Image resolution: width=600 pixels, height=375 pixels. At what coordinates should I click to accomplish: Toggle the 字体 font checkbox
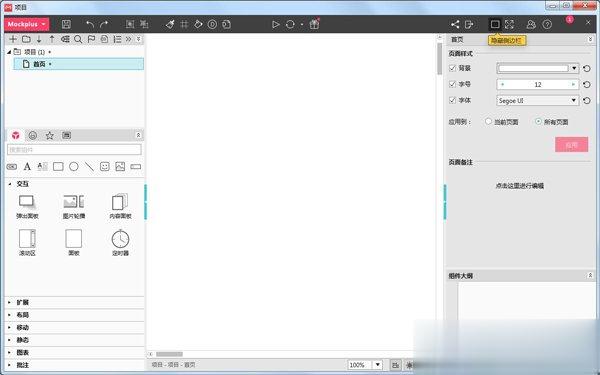click(x=452, y=100)
